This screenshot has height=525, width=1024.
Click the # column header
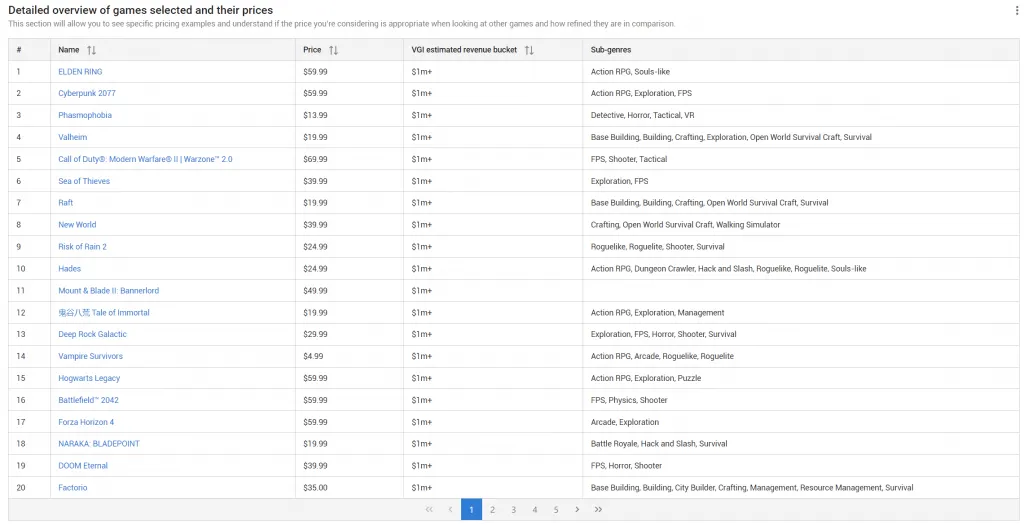(19, 50)
